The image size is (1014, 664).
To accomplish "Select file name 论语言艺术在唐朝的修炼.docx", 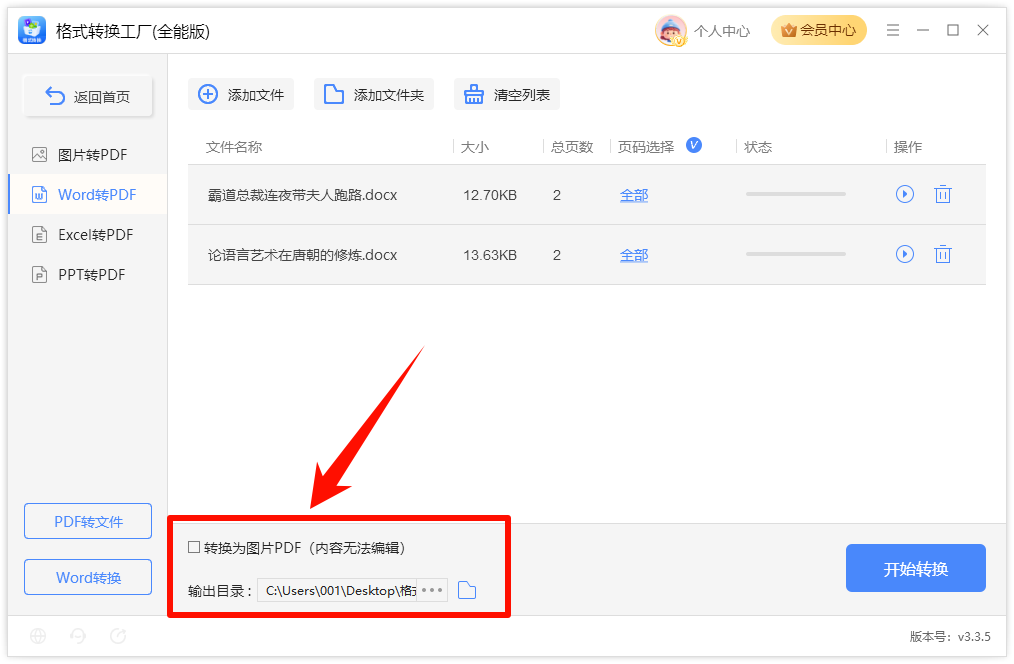I will (x=302, y=255).
